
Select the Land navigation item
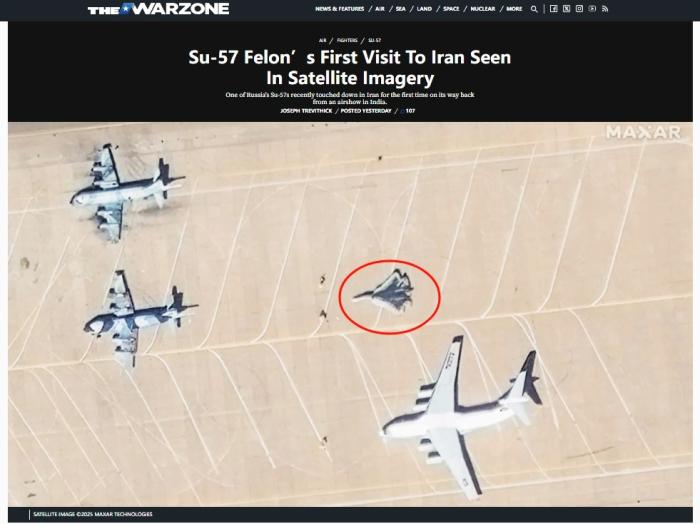[424, 9]
